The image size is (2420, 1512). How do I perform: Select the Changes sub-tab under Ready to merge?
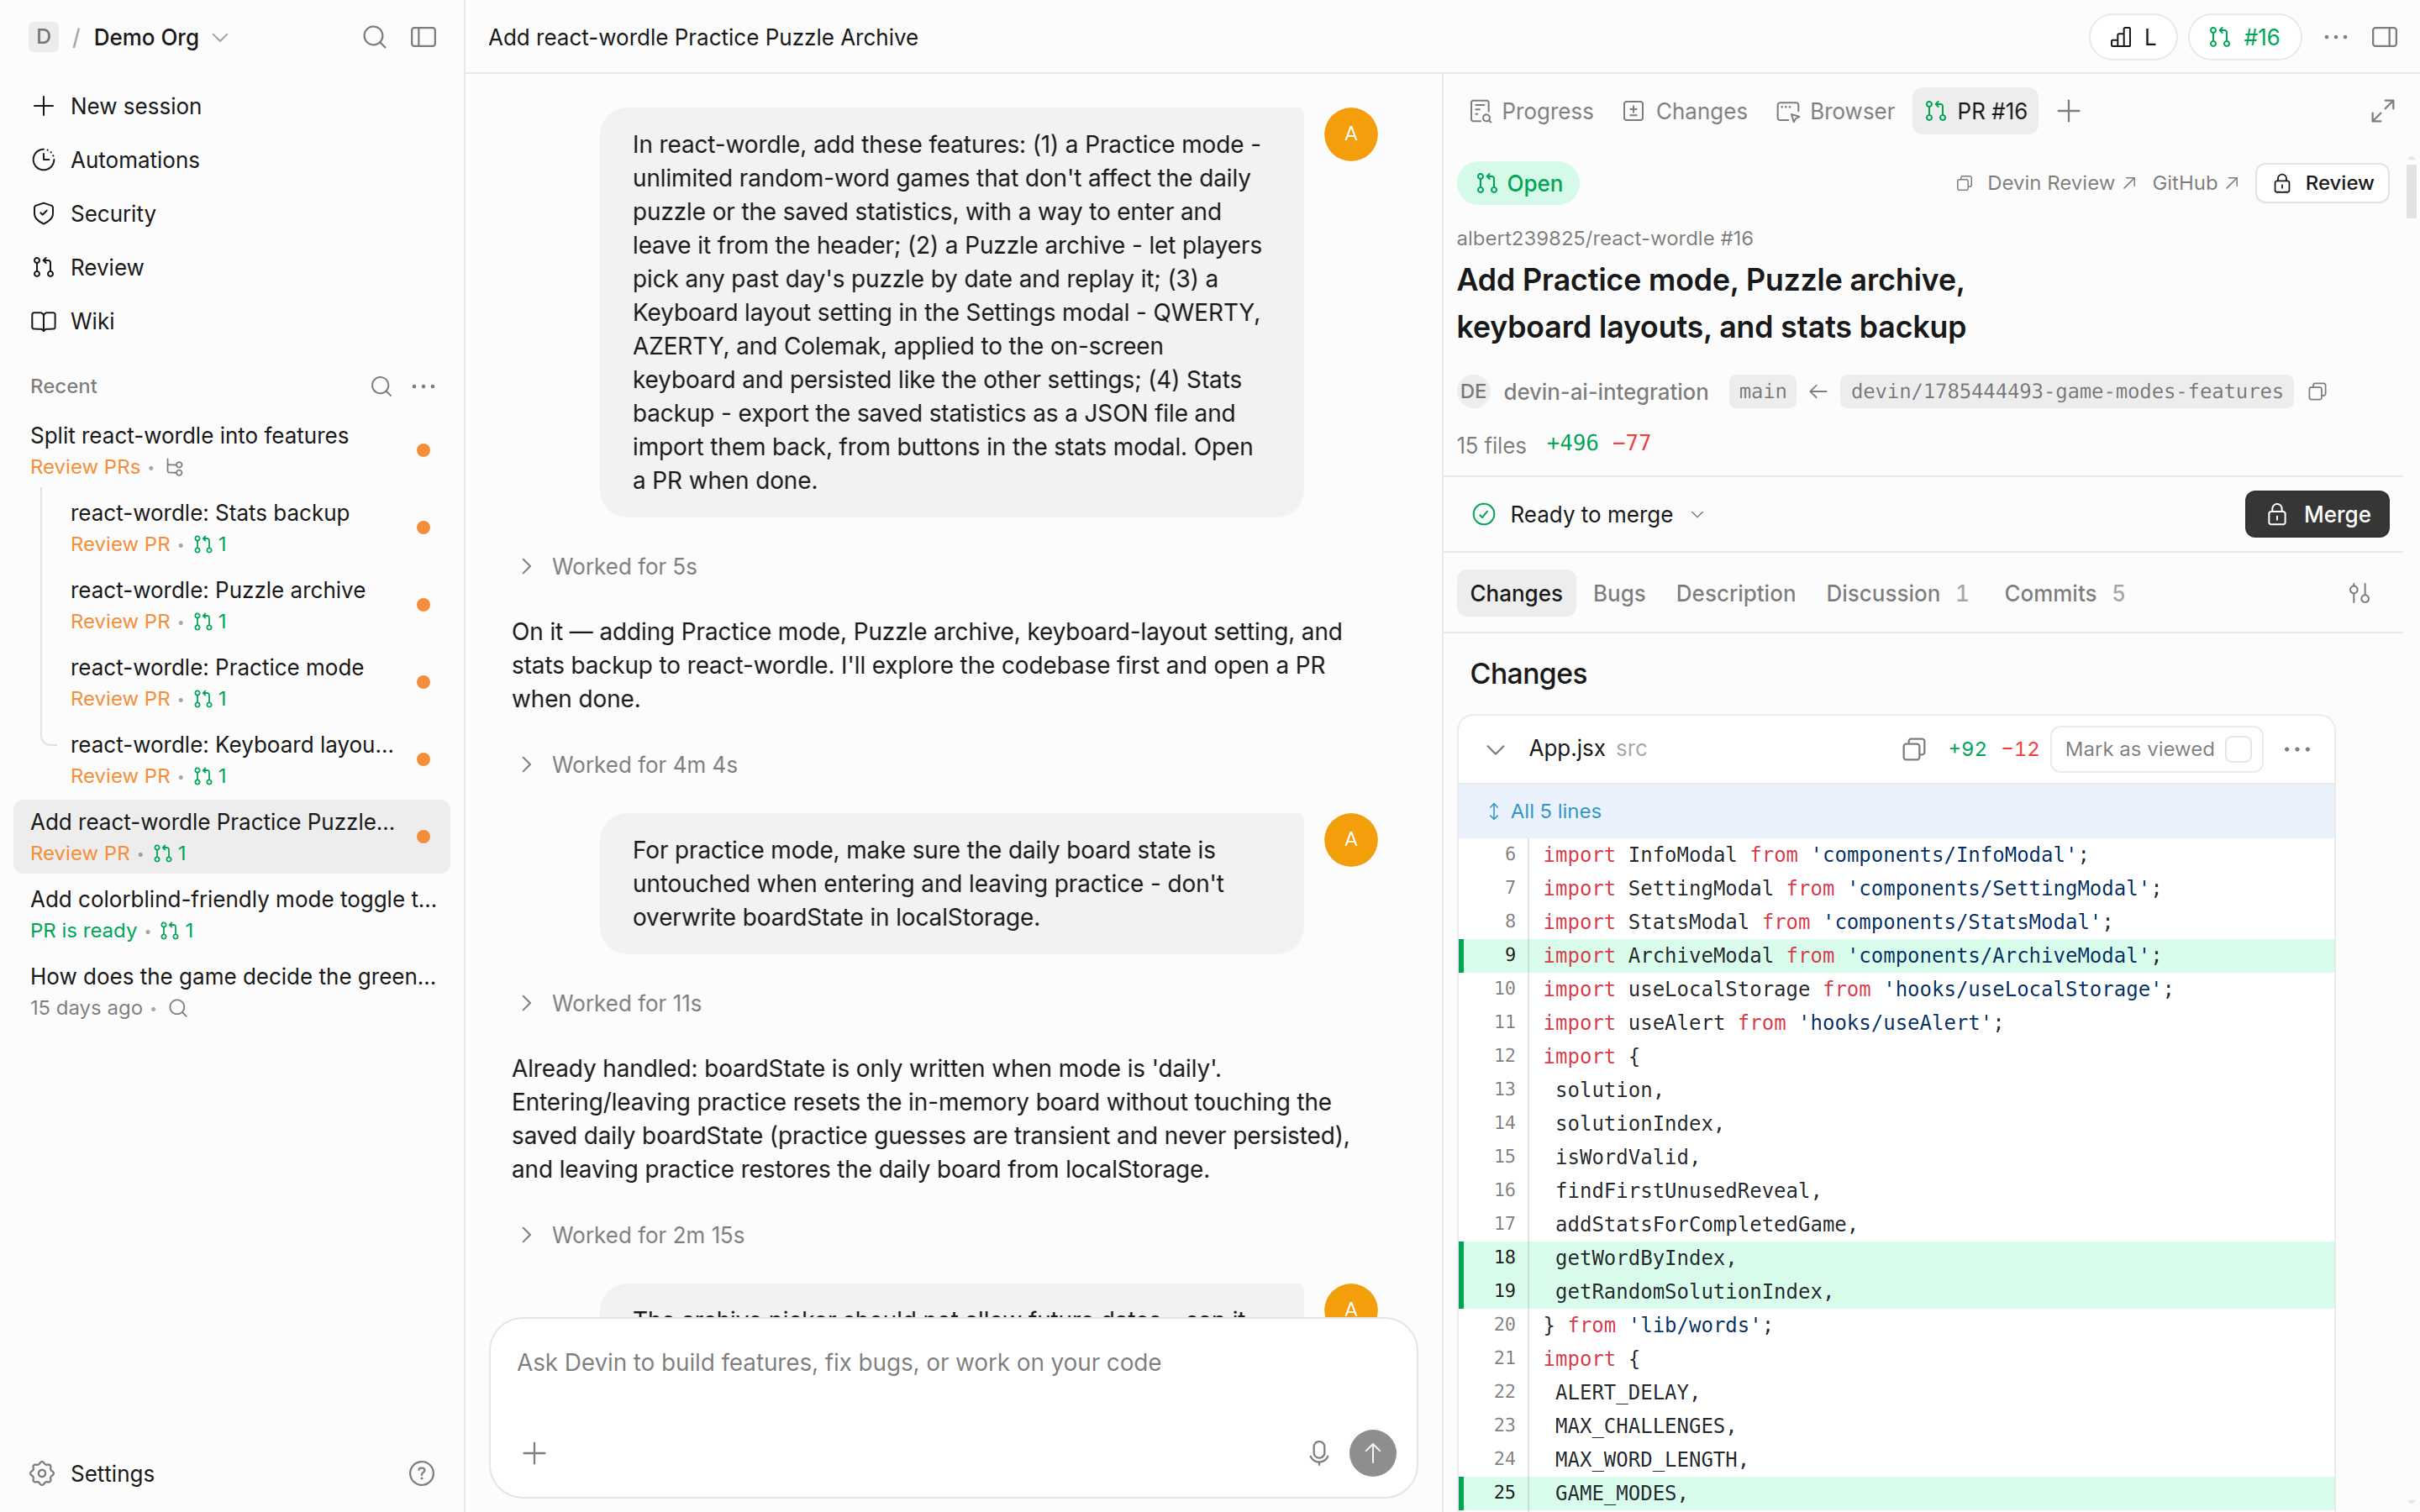click(1515, 593)
